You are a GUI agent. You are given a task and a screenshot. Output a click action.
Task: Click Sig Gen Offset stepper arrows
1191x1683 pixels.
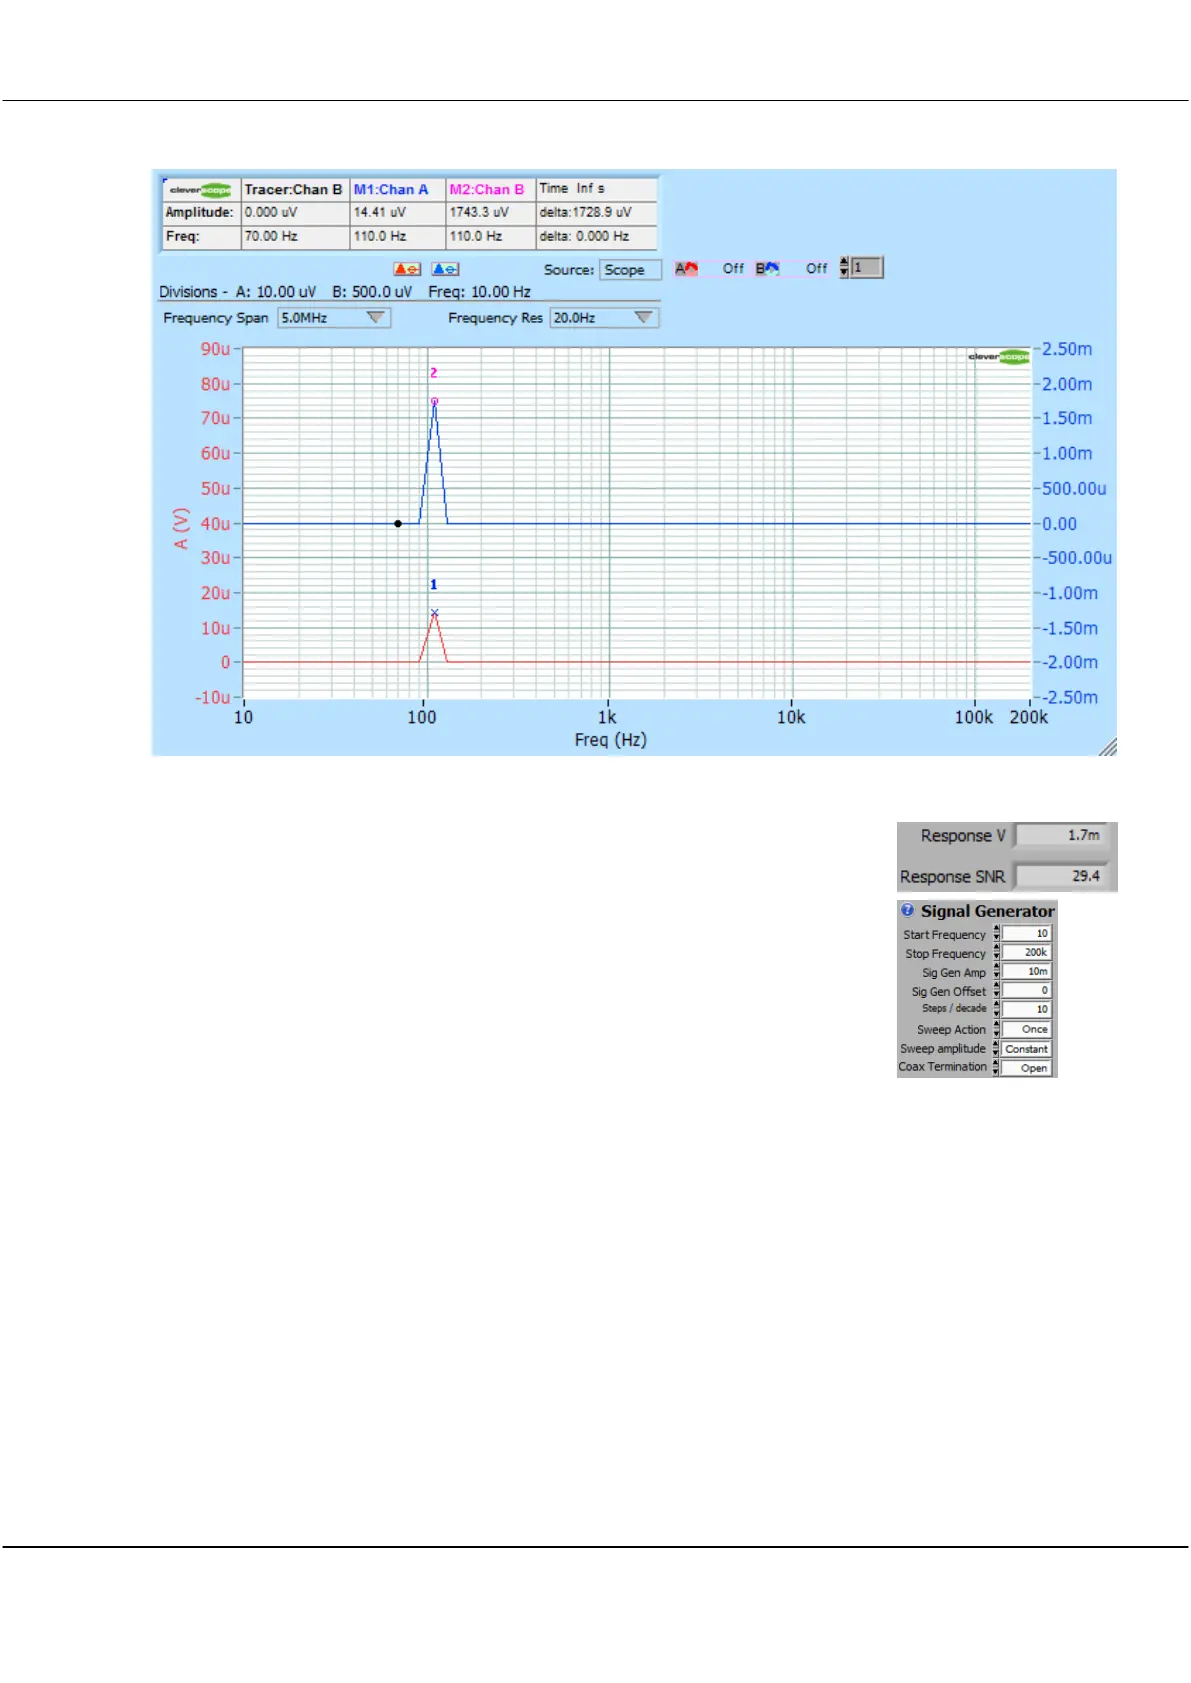(996, 990)
